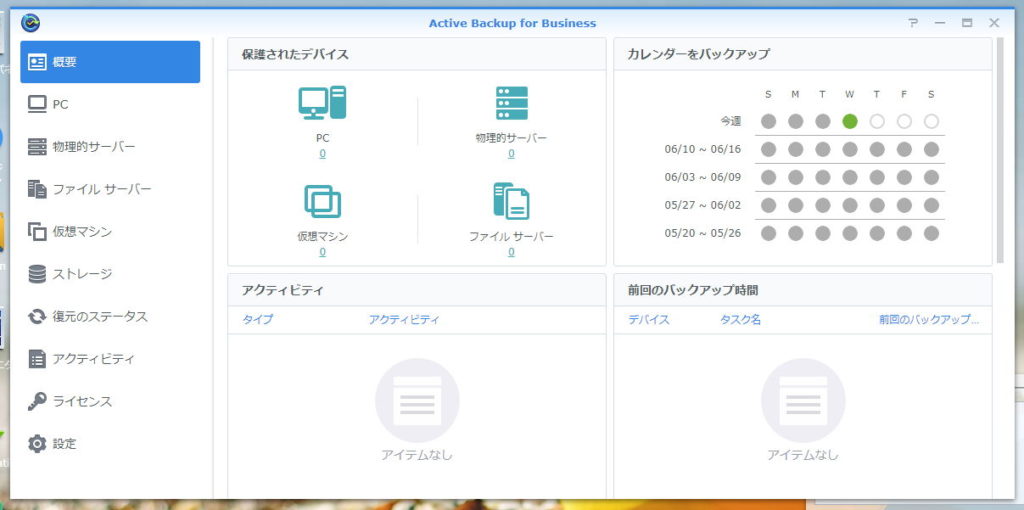The height and width of the screenshot is (510, 1024).
Task: Click the 設定 gear icon
Action: (37, 444)
